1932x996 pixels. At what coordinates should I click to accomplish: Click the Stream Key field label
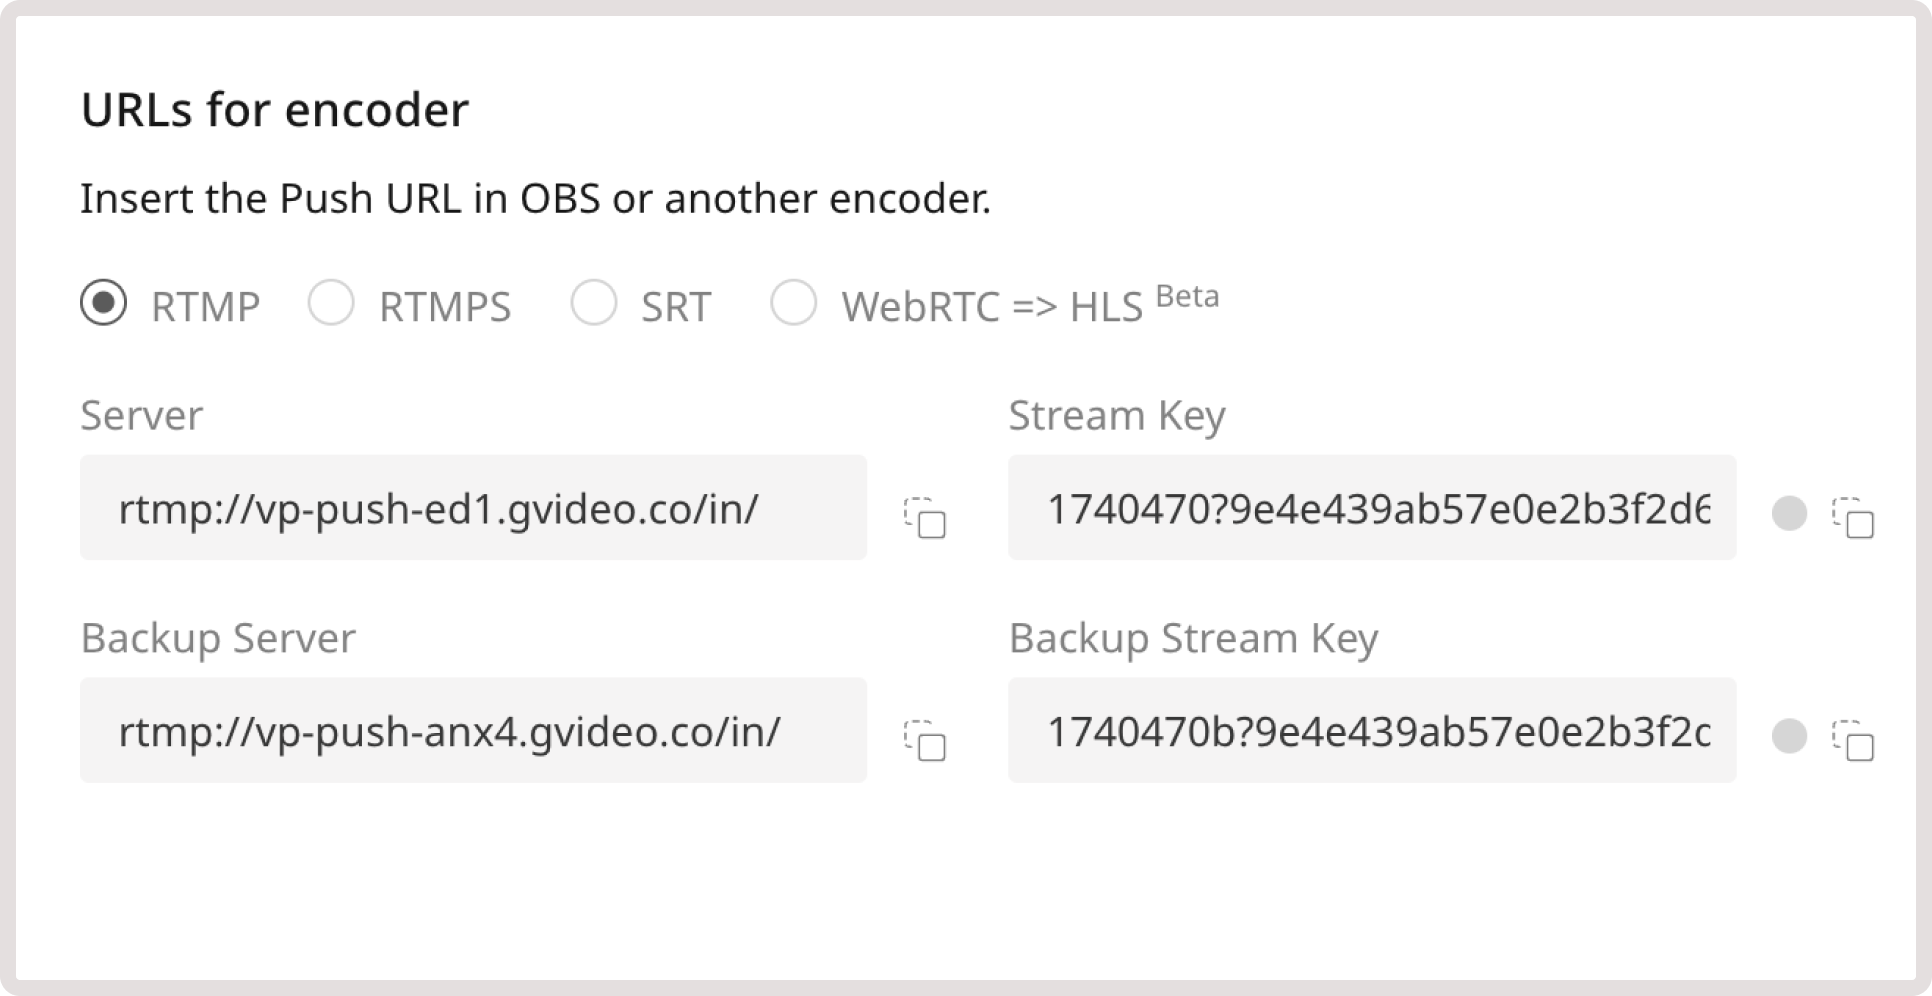point(1118,416)
